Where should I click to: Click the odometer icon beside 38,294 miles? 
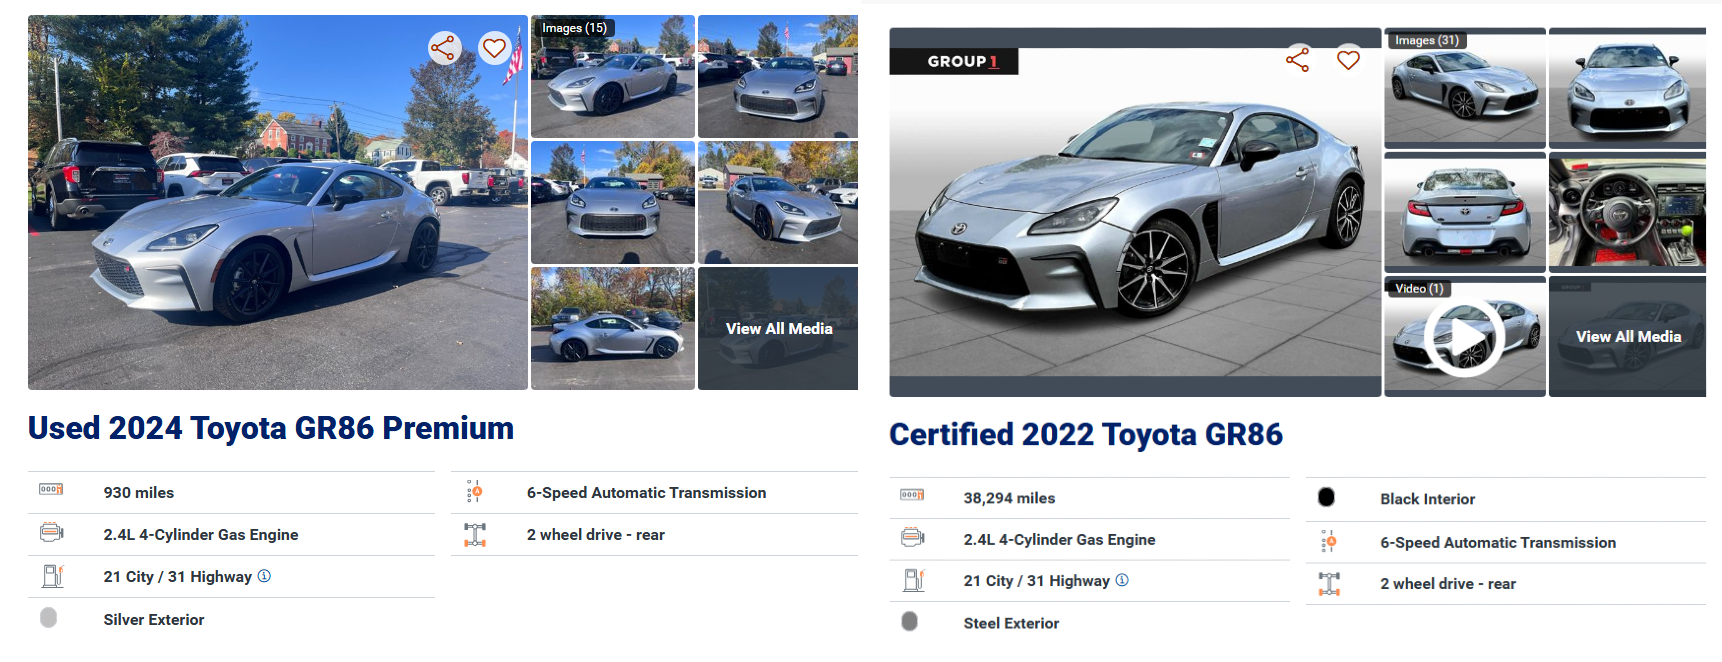tap(912, 495)
